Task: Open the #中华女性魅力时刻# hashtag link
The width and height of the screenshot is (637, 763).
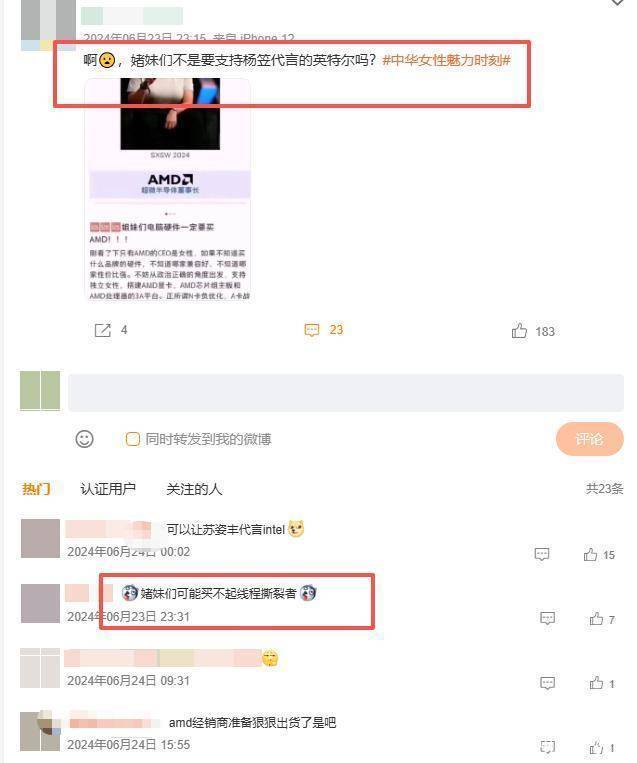Action: (446, 60)
